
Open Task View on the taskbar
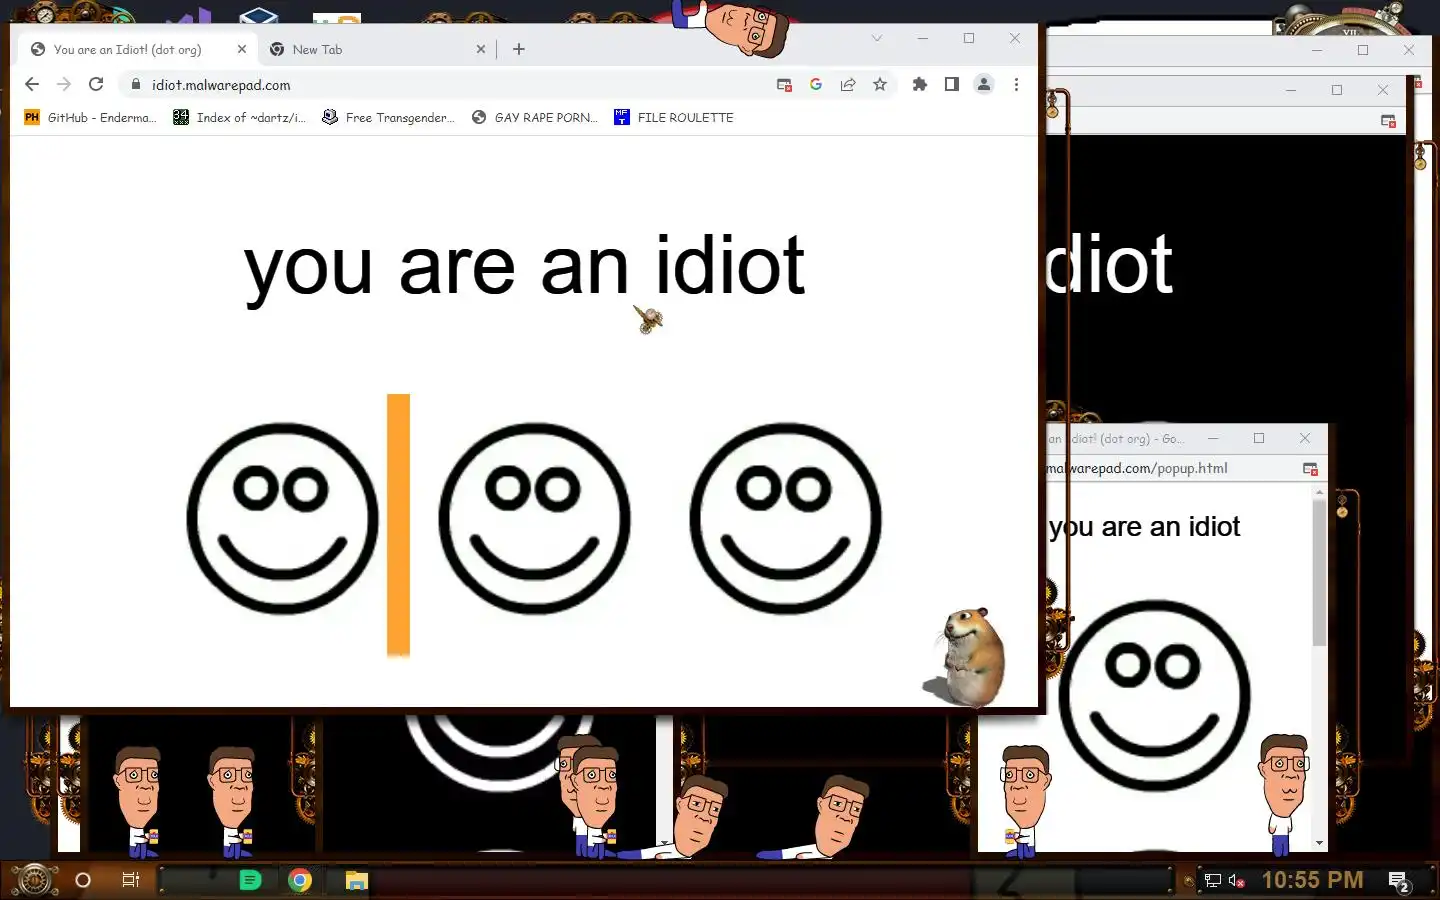pyautogui.click(x=130, y=880)
